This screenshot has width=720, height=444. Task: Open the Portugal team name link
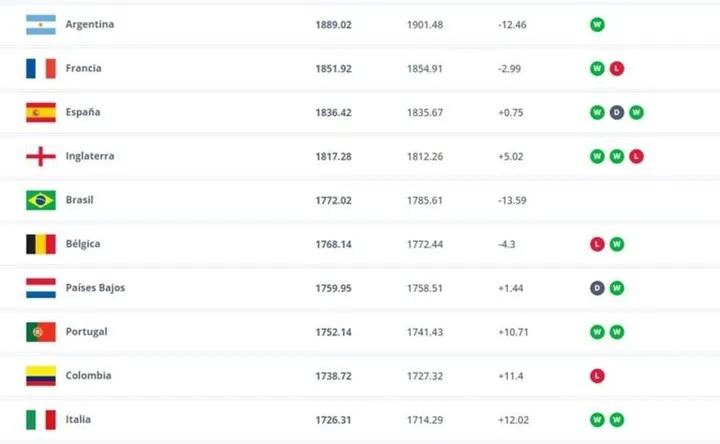click(86, 332)
